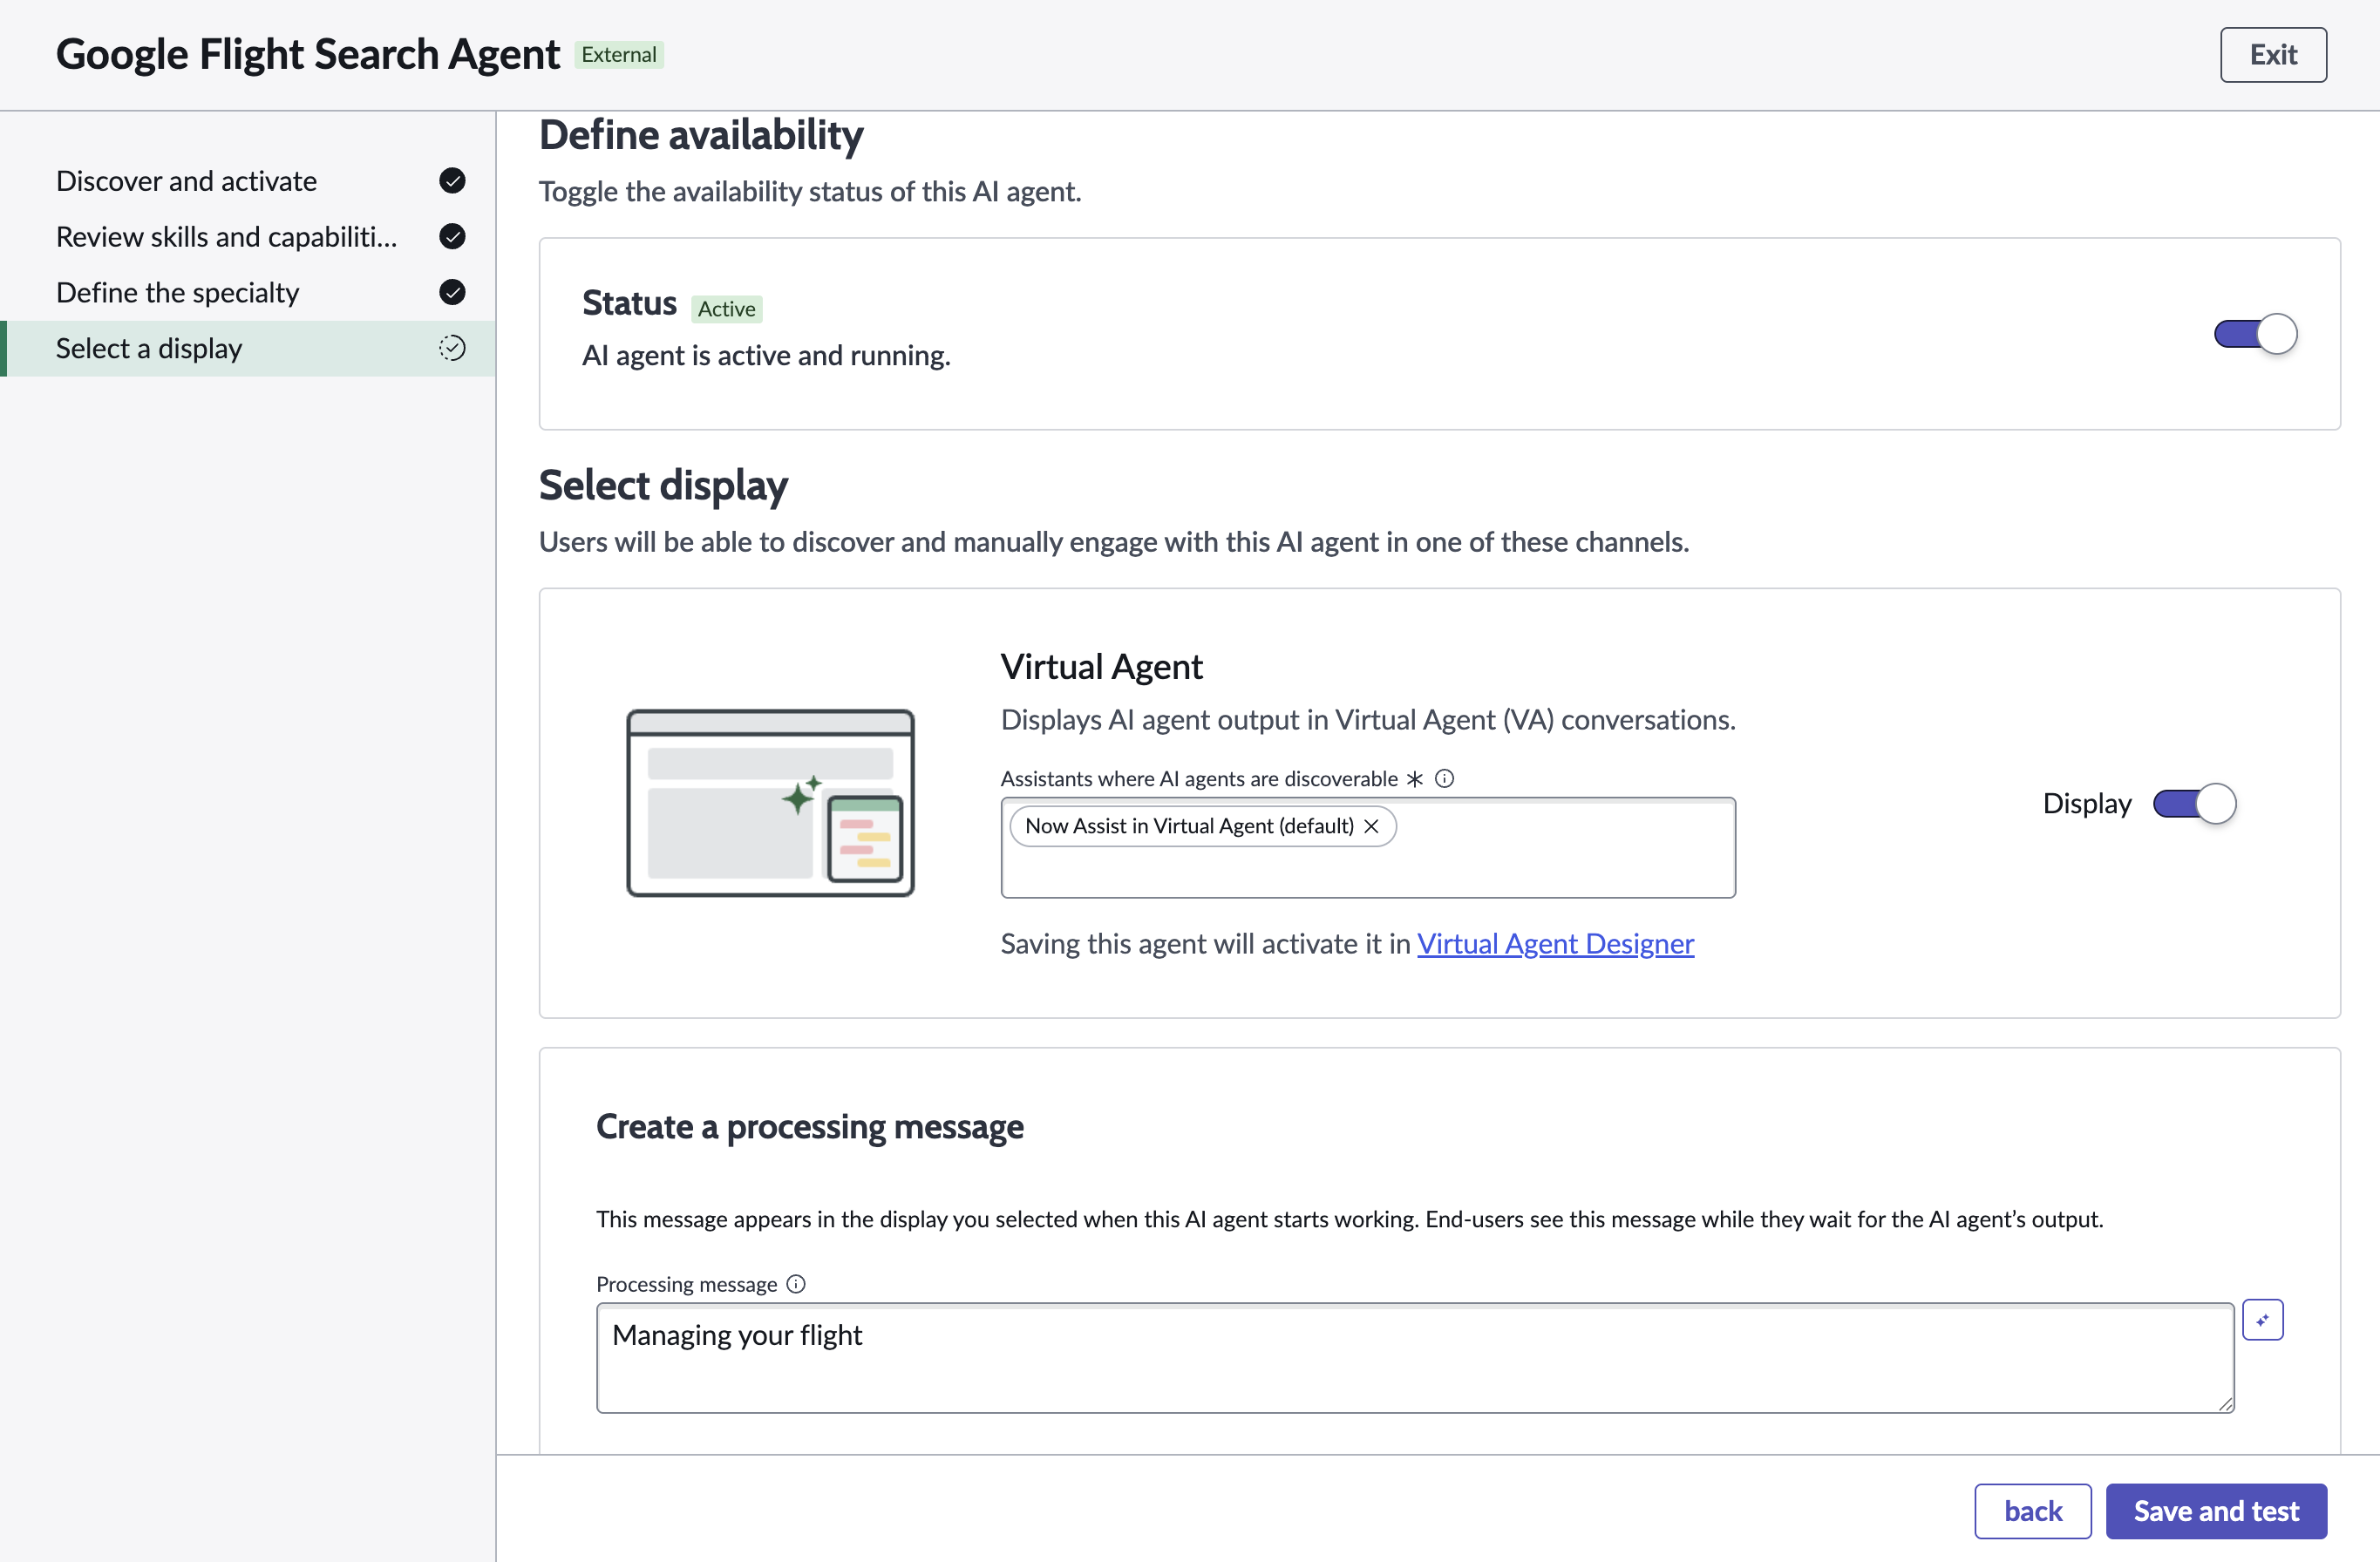
Task: Remove Now Assist in Virtual Agent chip
Action: point(1371,826)
